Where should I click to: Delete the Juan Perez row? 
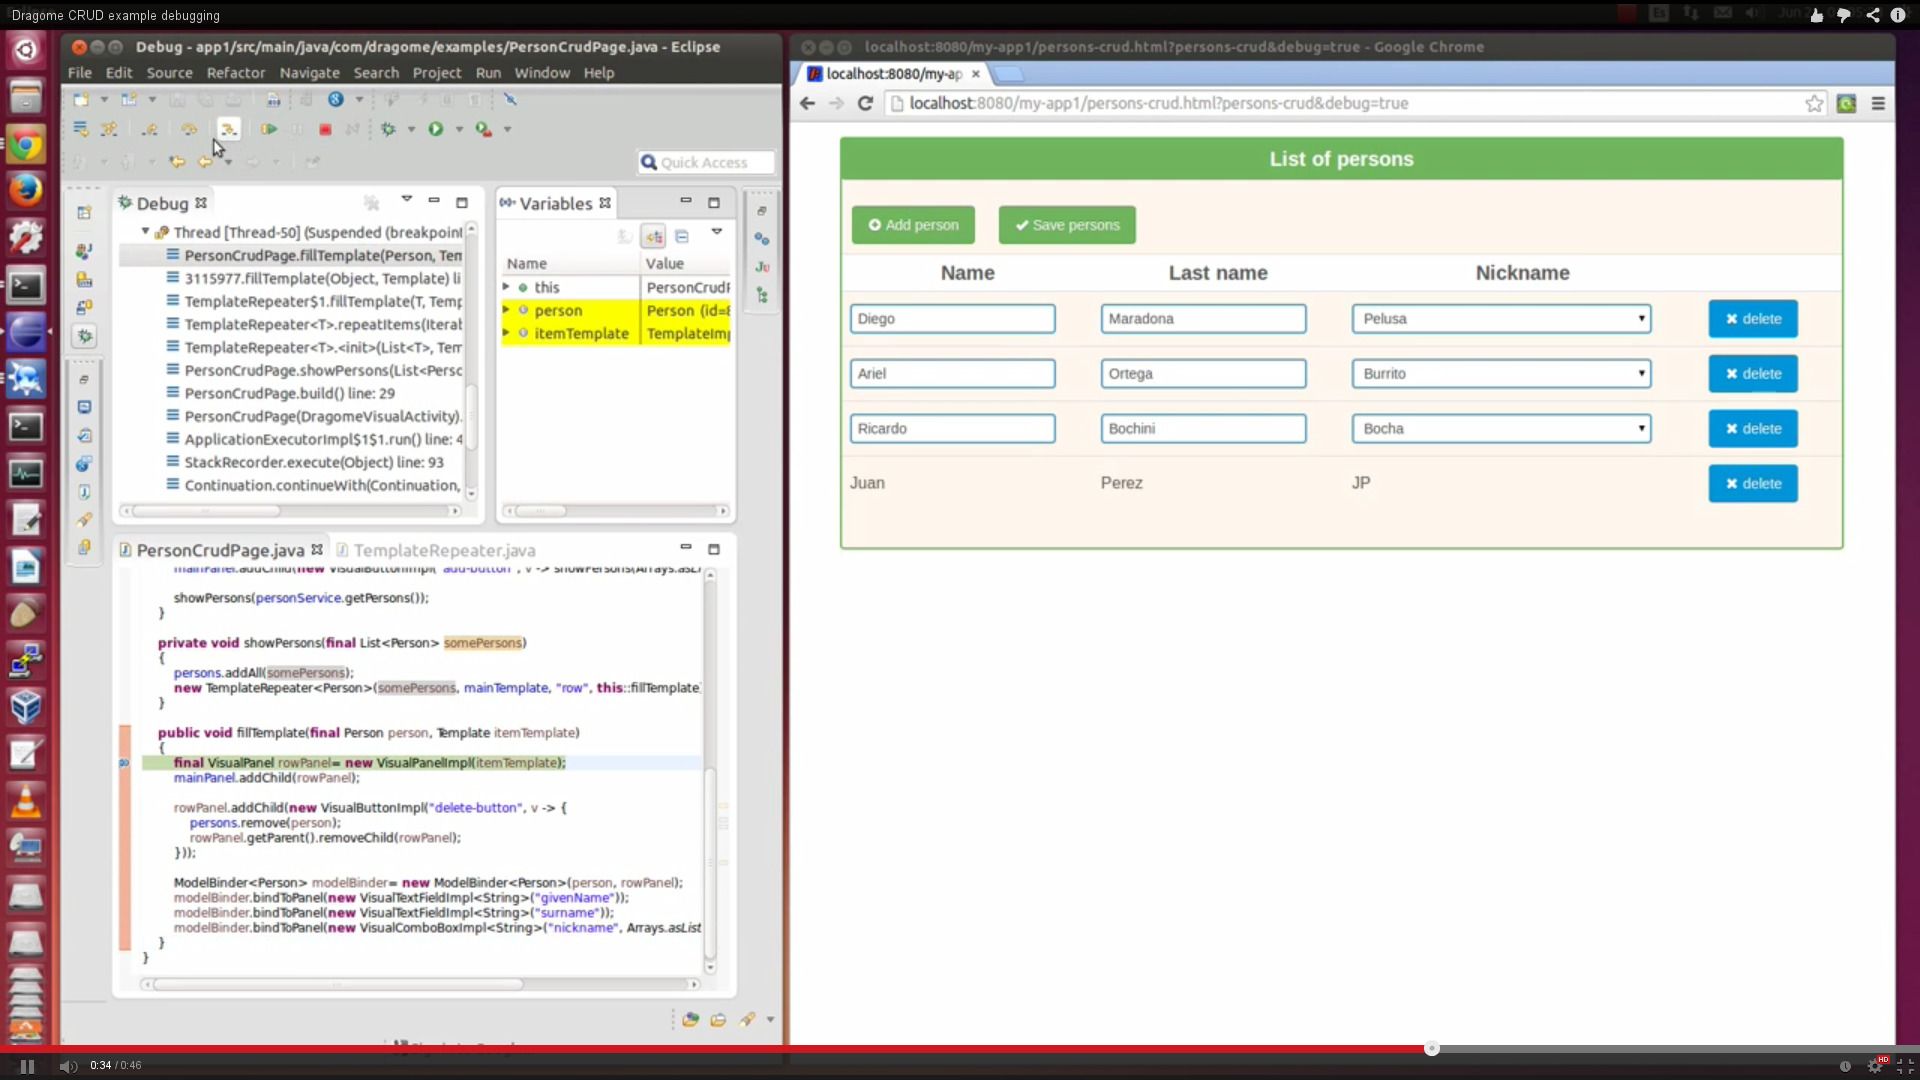[1754, 483]
